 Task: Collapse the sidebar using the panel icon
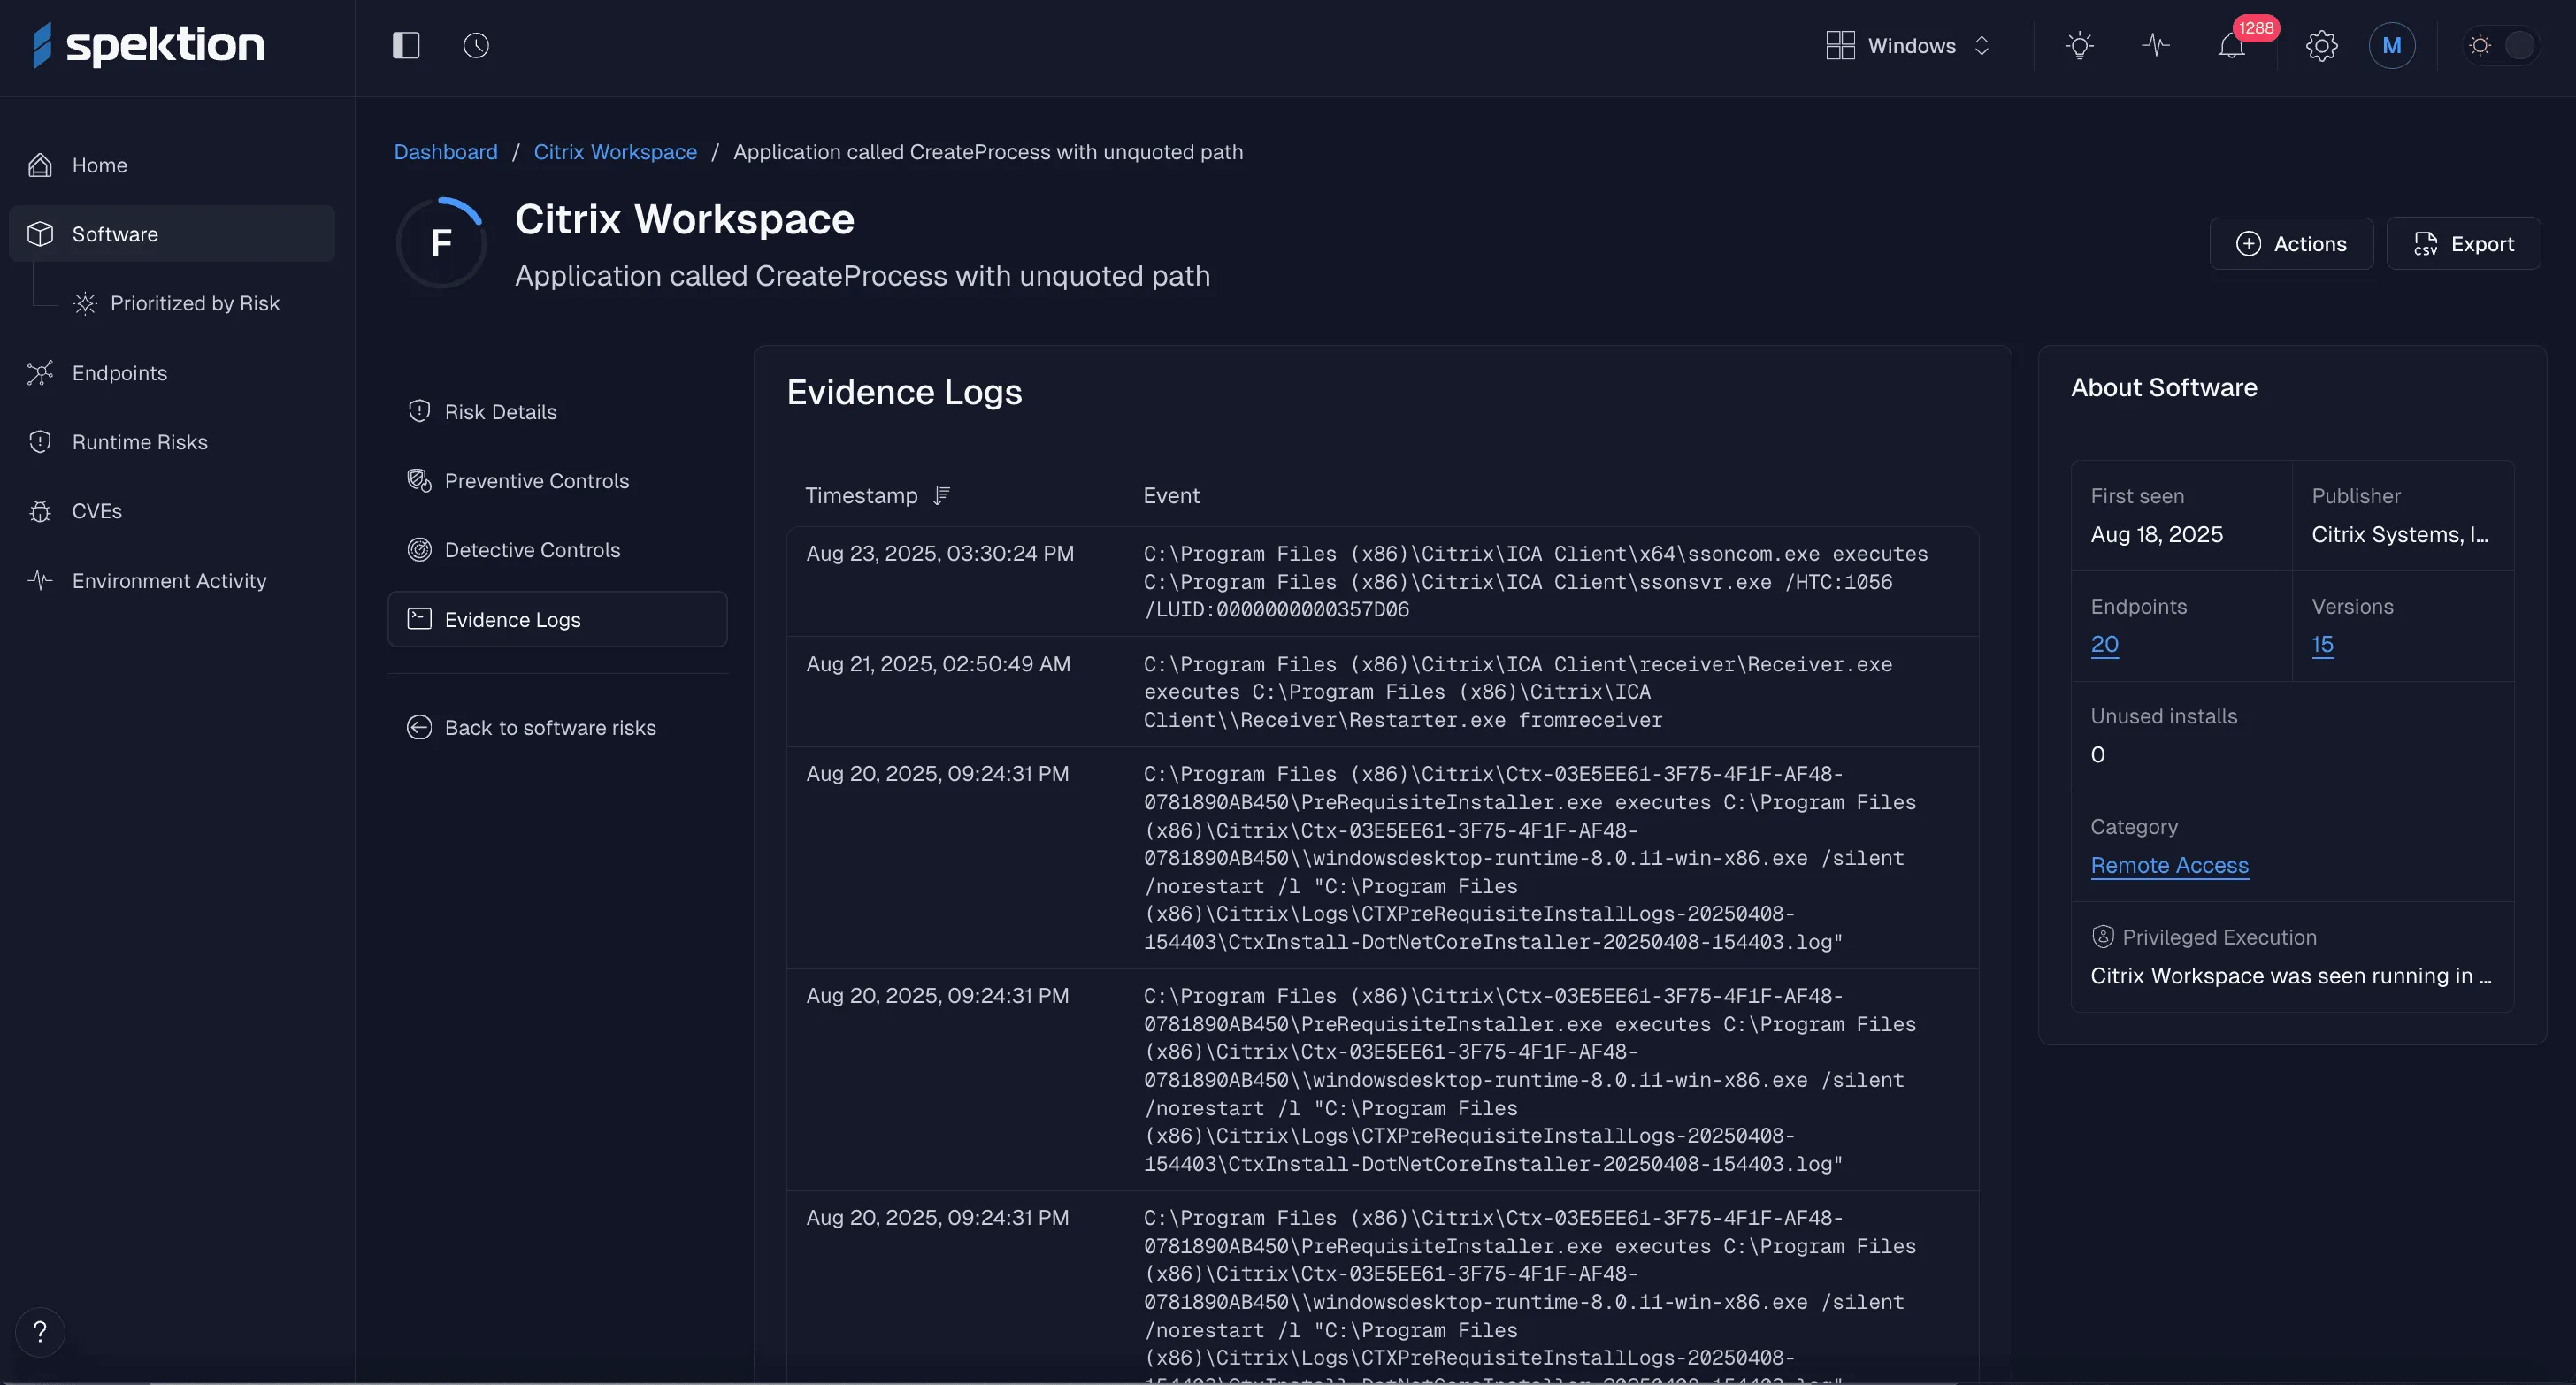pyautogui.click(x=405, y=45)
